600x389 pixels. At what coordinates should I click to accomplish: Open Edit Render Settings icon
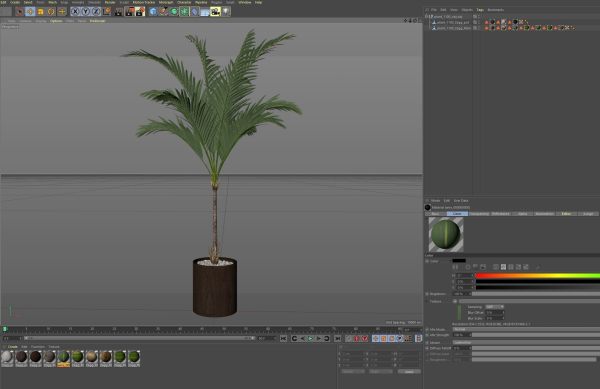point(140,12)
